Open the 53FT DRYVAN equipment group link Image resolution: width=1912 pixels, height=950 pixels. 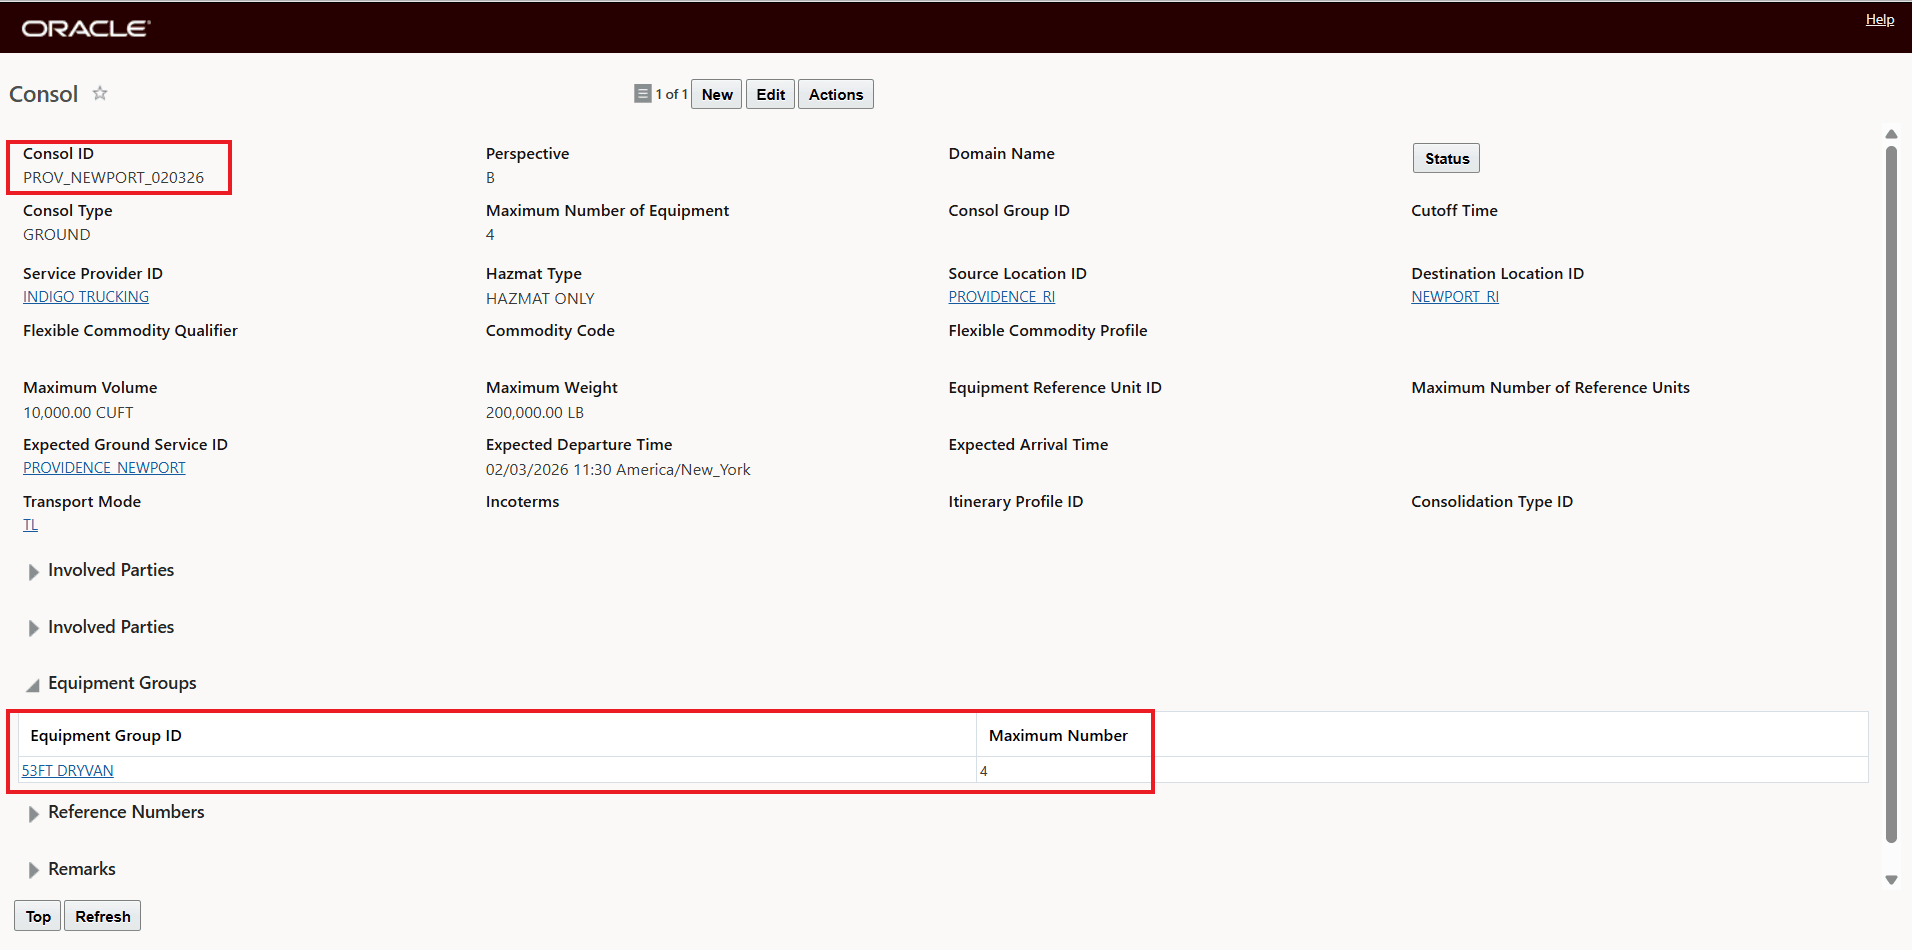(68, 771)
